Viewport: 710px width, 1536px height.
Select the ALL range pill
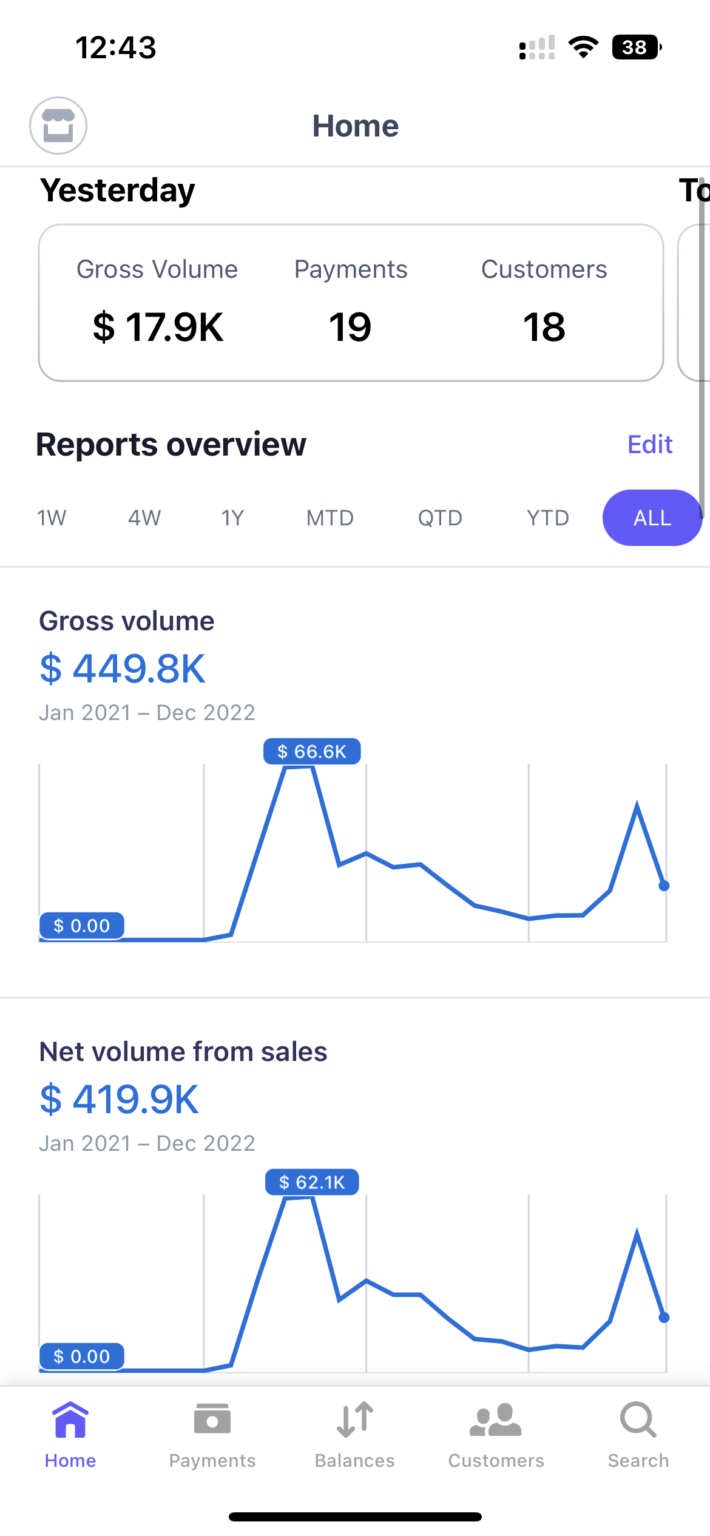(652, 518)
